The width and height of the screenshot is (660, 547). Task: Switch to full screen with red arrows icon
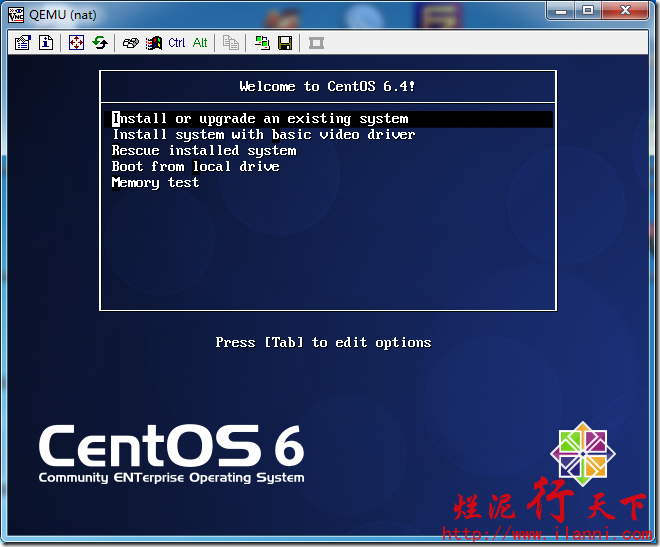pos(76,43)
